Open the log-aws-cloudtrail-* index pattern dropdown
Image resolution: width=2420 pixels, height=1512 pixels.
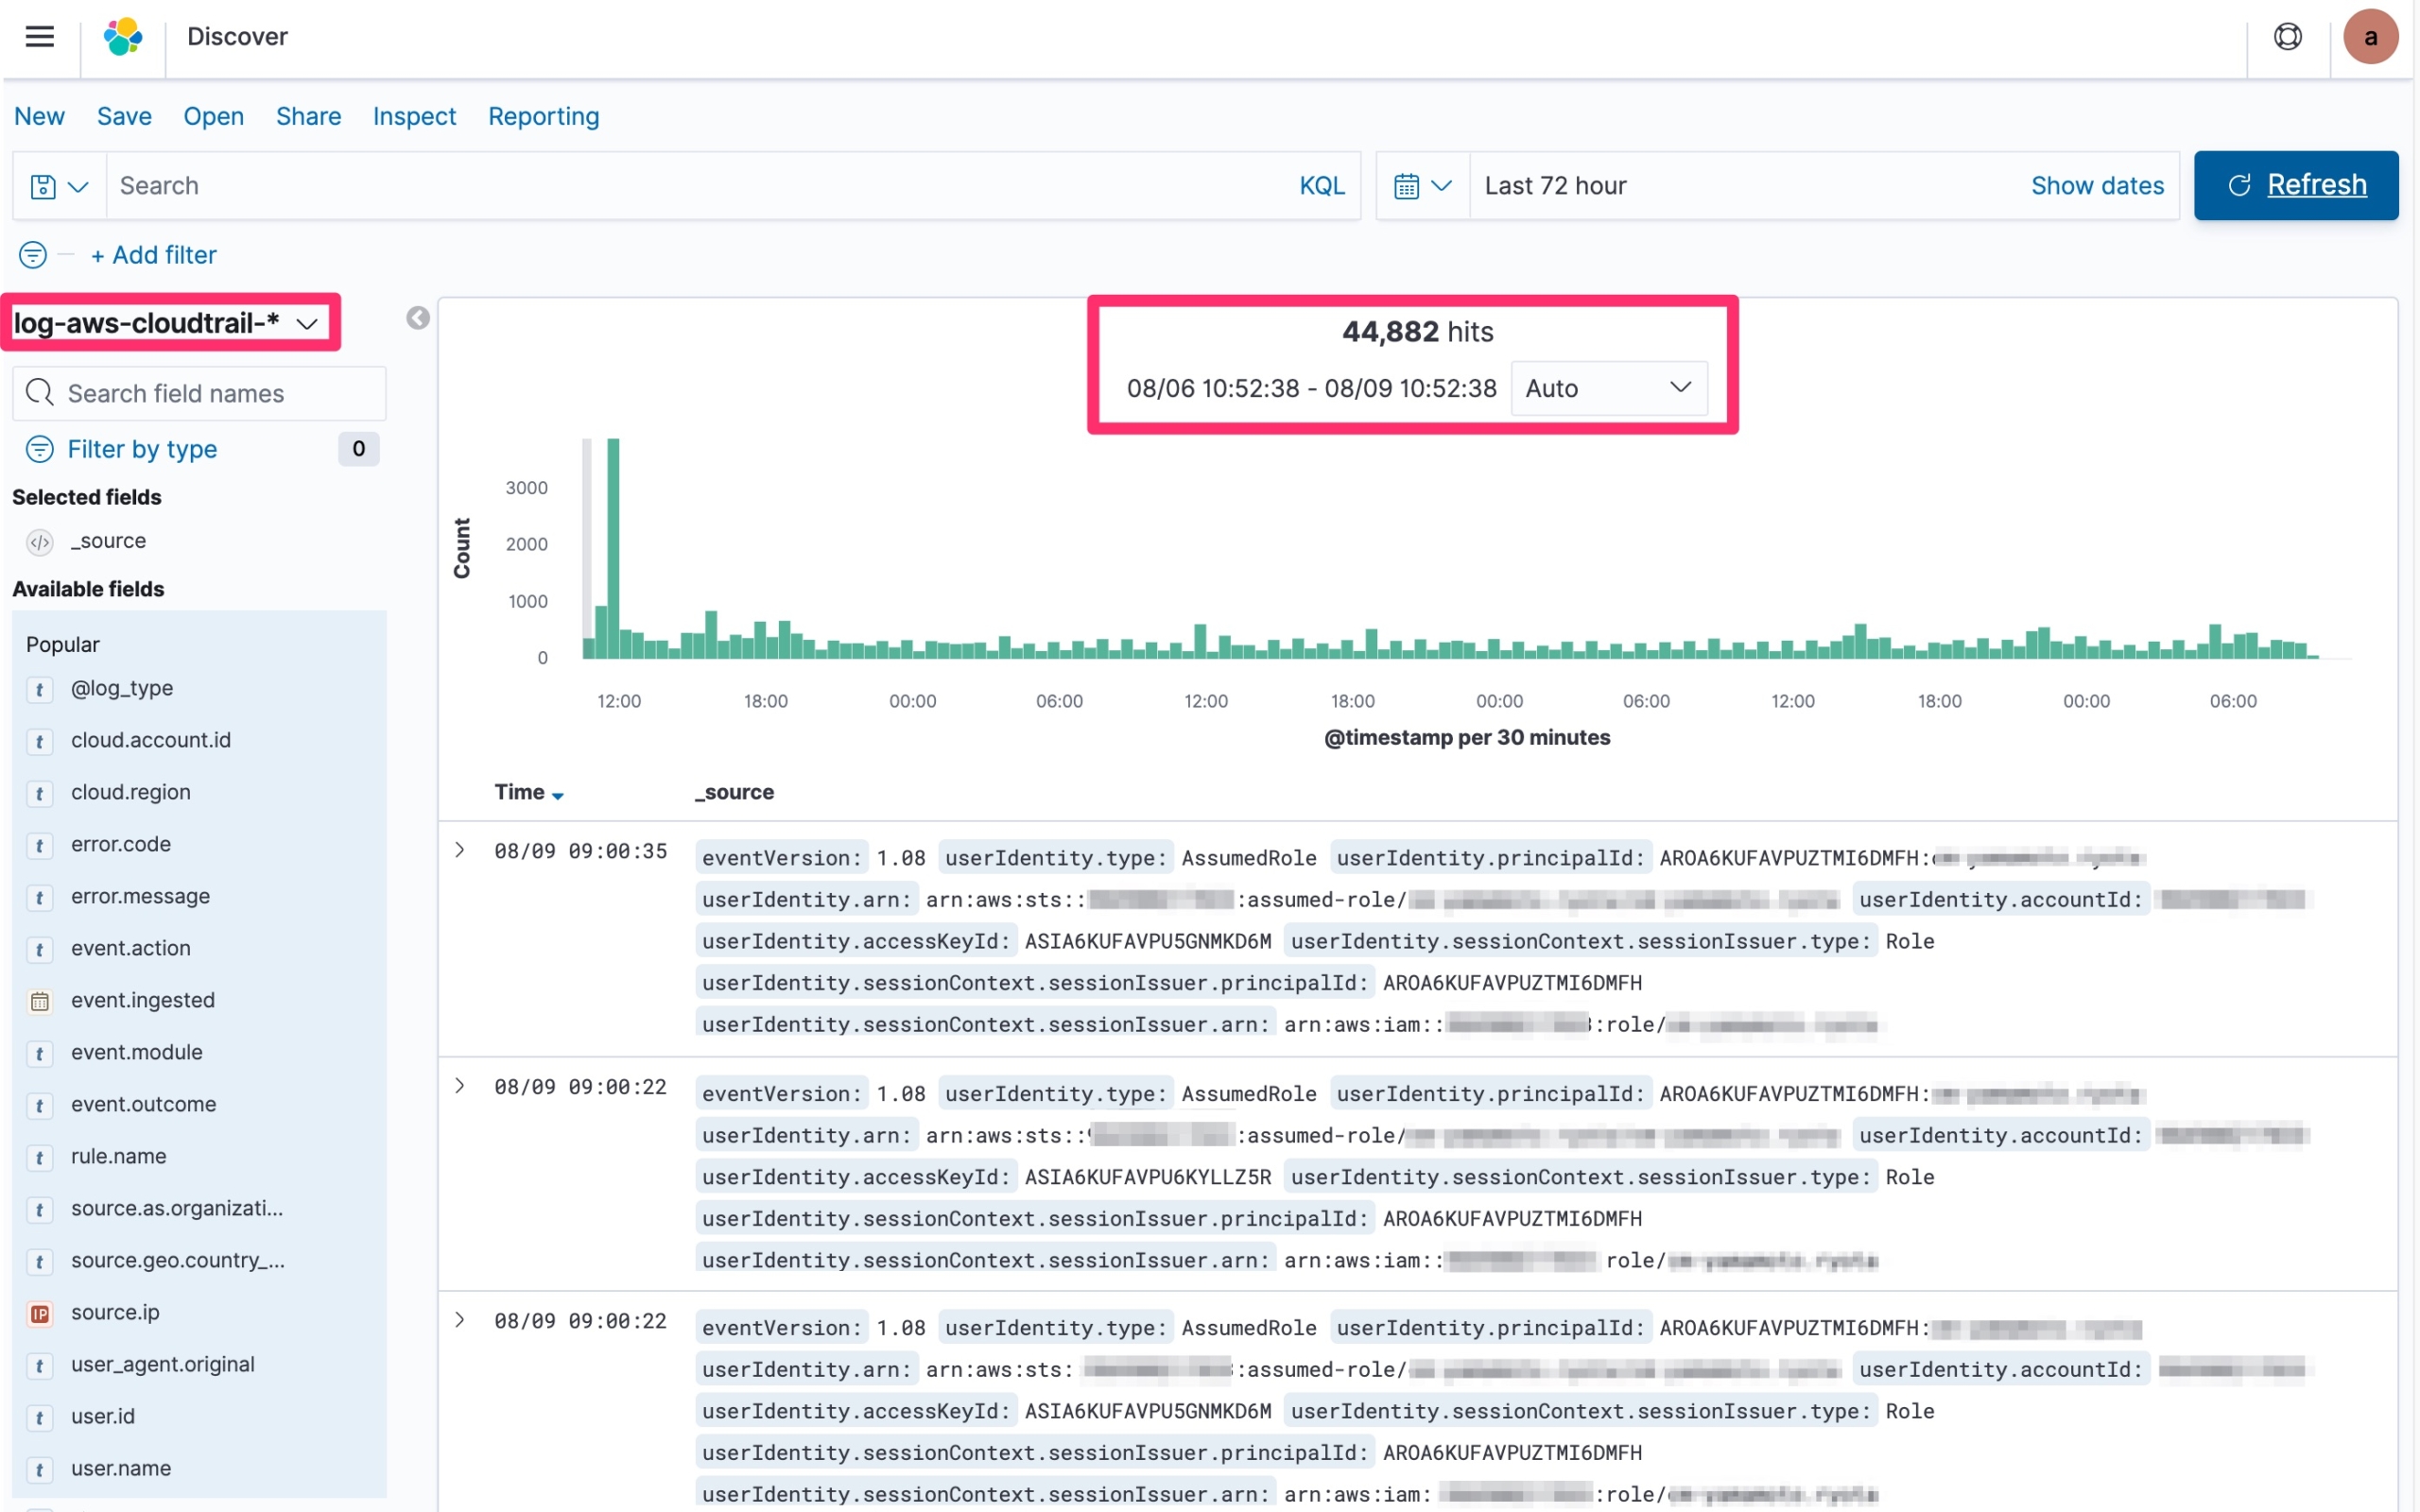tap(166, 322)
